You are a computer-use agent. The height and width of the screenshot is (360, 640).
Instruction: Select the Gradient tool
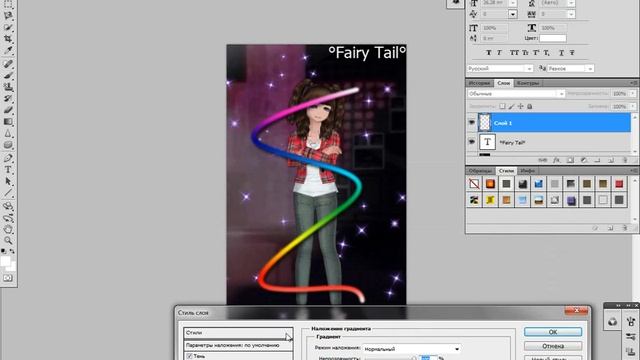[x=8, y=122]
